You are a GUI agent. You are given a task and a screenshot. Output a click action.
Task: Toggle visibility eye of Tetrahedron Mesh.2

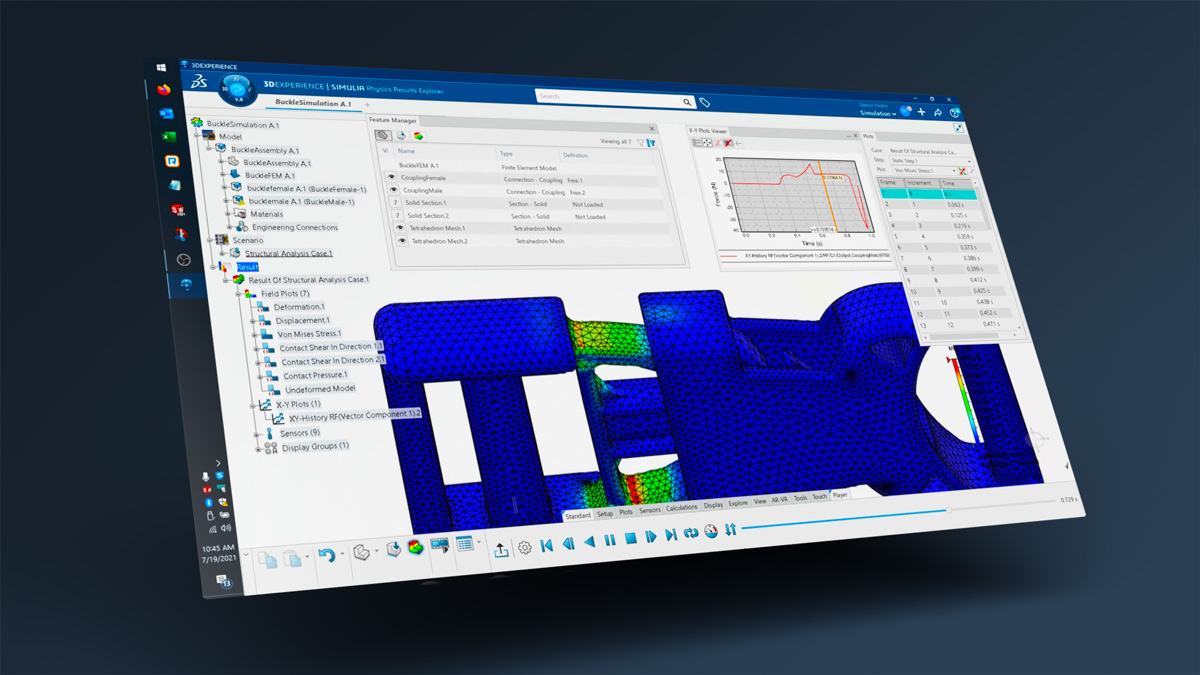[x=402, y=241]
